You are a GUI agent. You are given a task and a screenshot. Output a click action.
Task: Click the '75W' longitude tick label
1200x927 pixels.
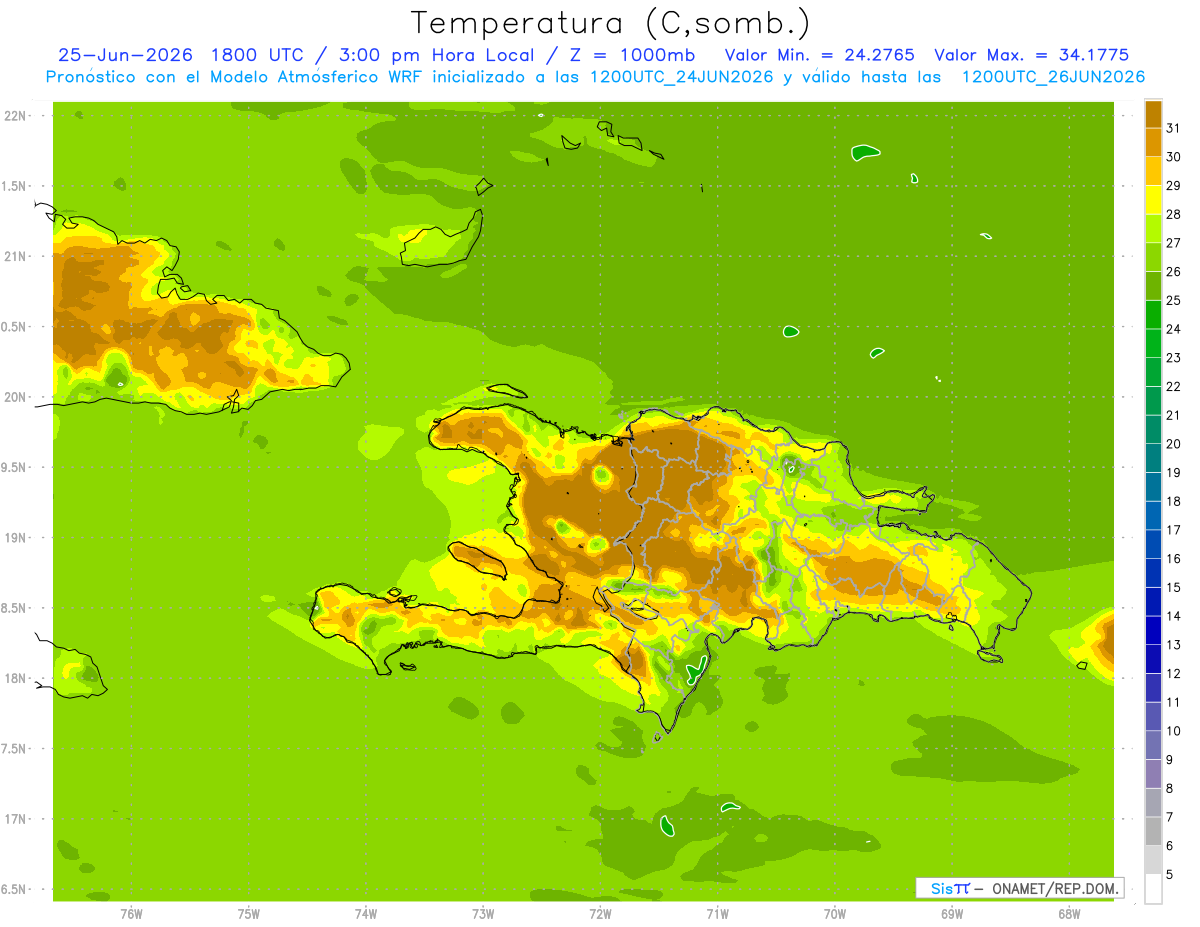[249, 913]
